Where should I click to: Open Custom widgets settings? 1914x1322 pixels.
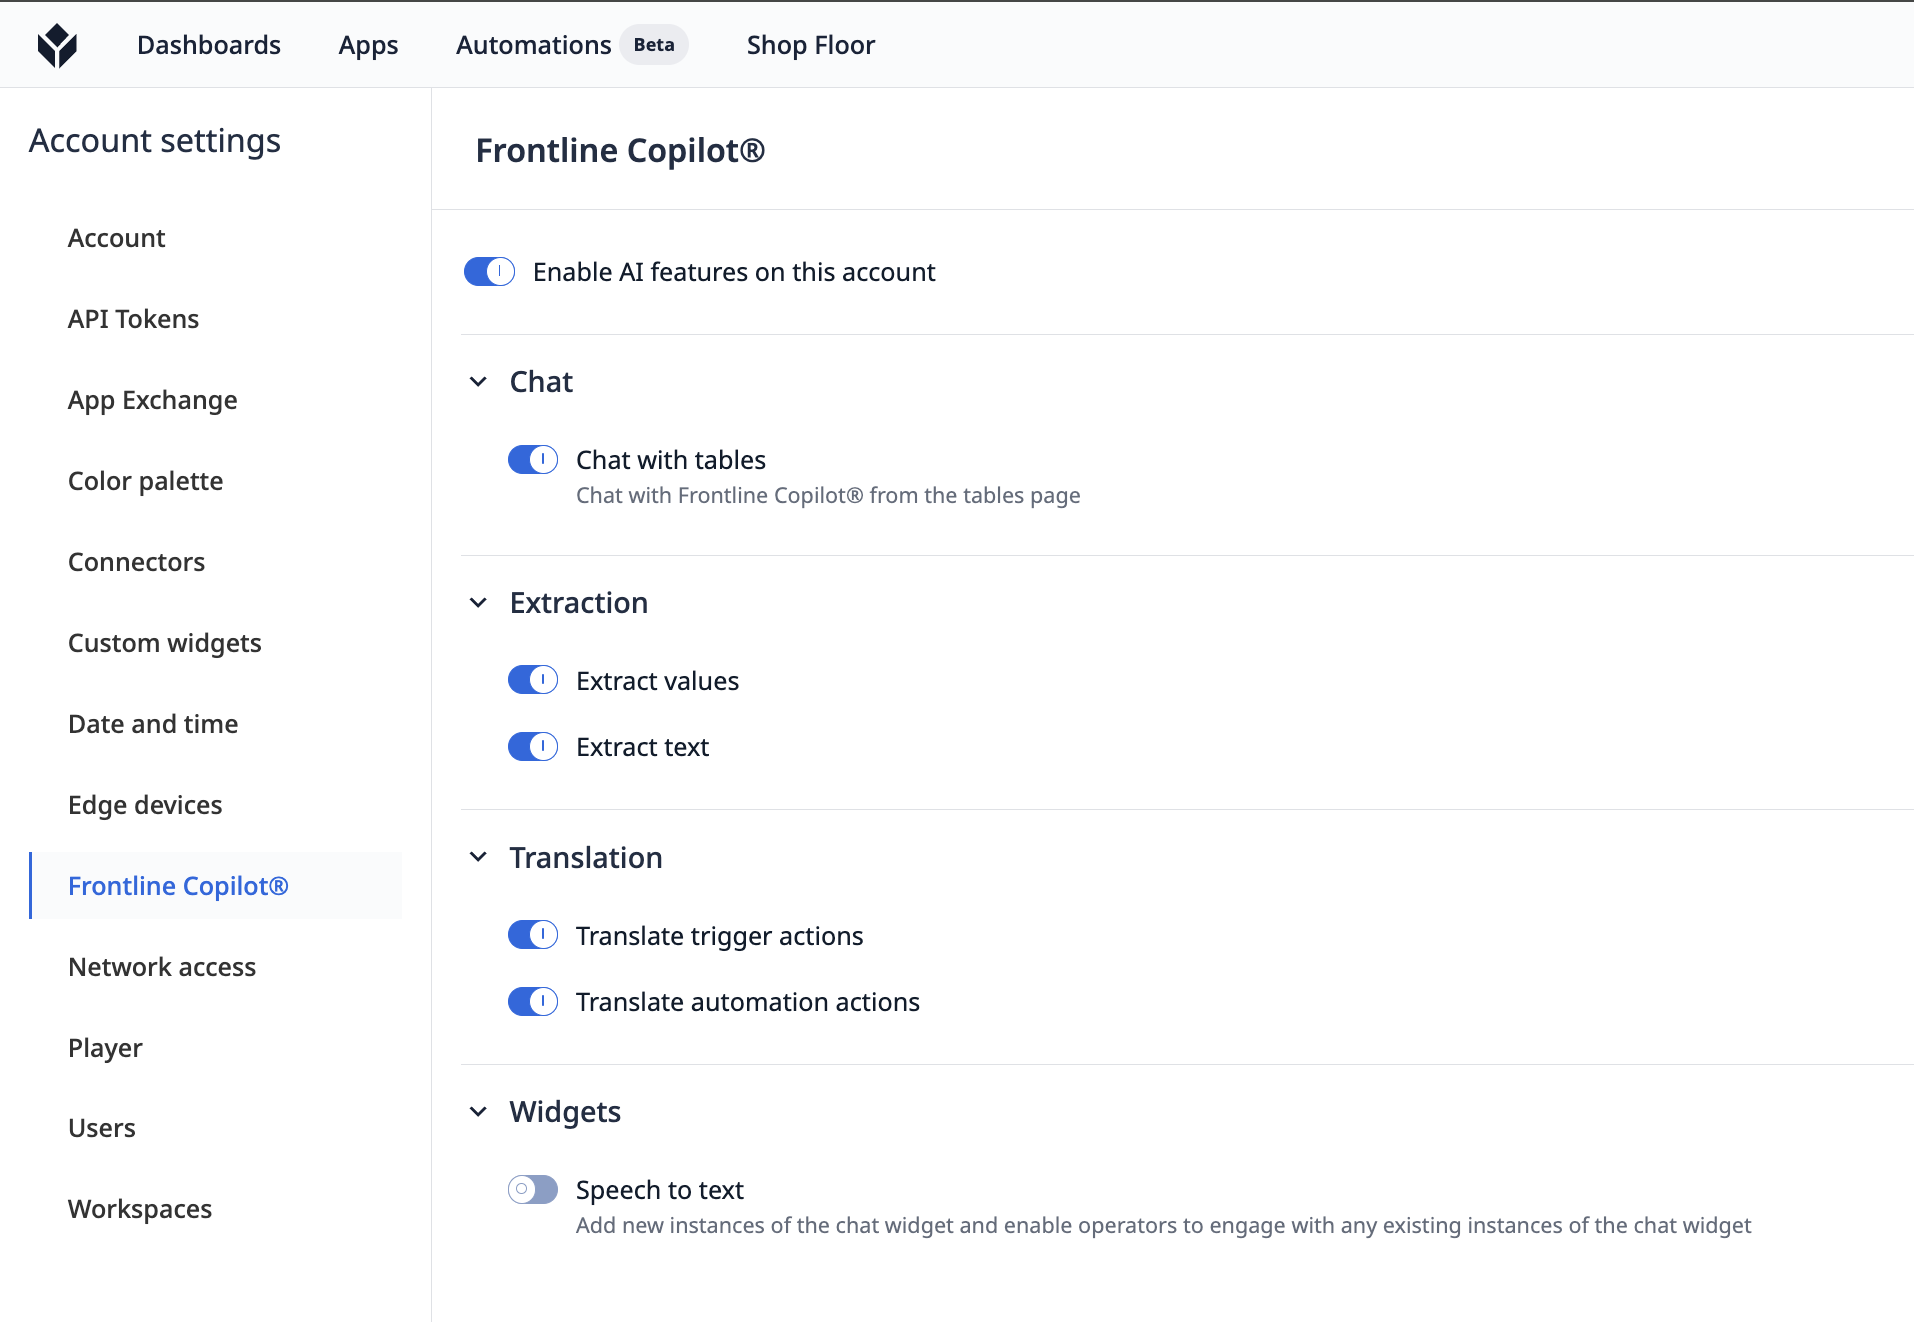pyautogui.click(x=164, y=643)
